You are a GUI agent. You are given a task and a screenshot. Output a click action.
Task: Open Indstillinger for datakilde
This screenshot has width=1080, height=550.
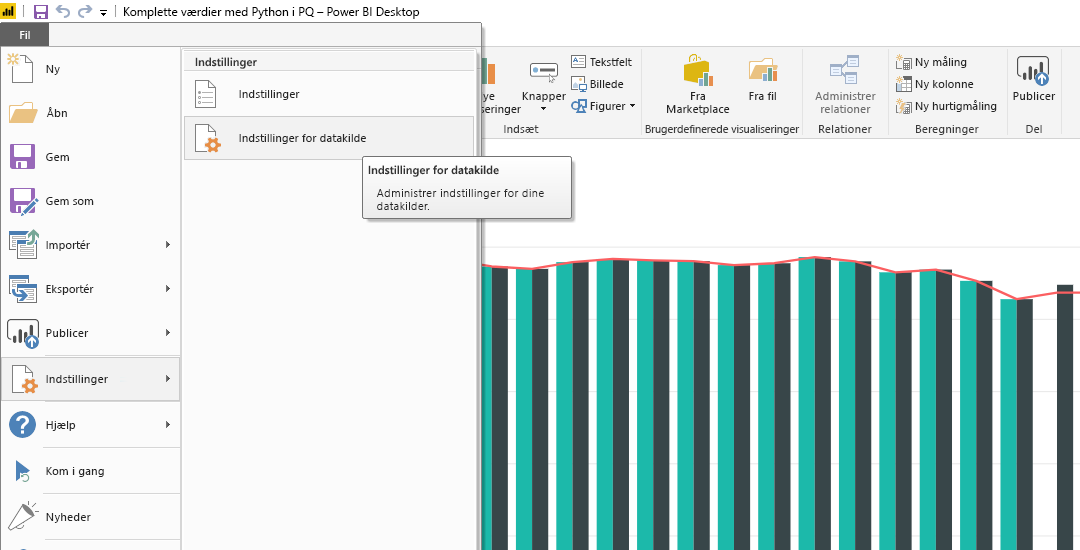pos(329,138)
